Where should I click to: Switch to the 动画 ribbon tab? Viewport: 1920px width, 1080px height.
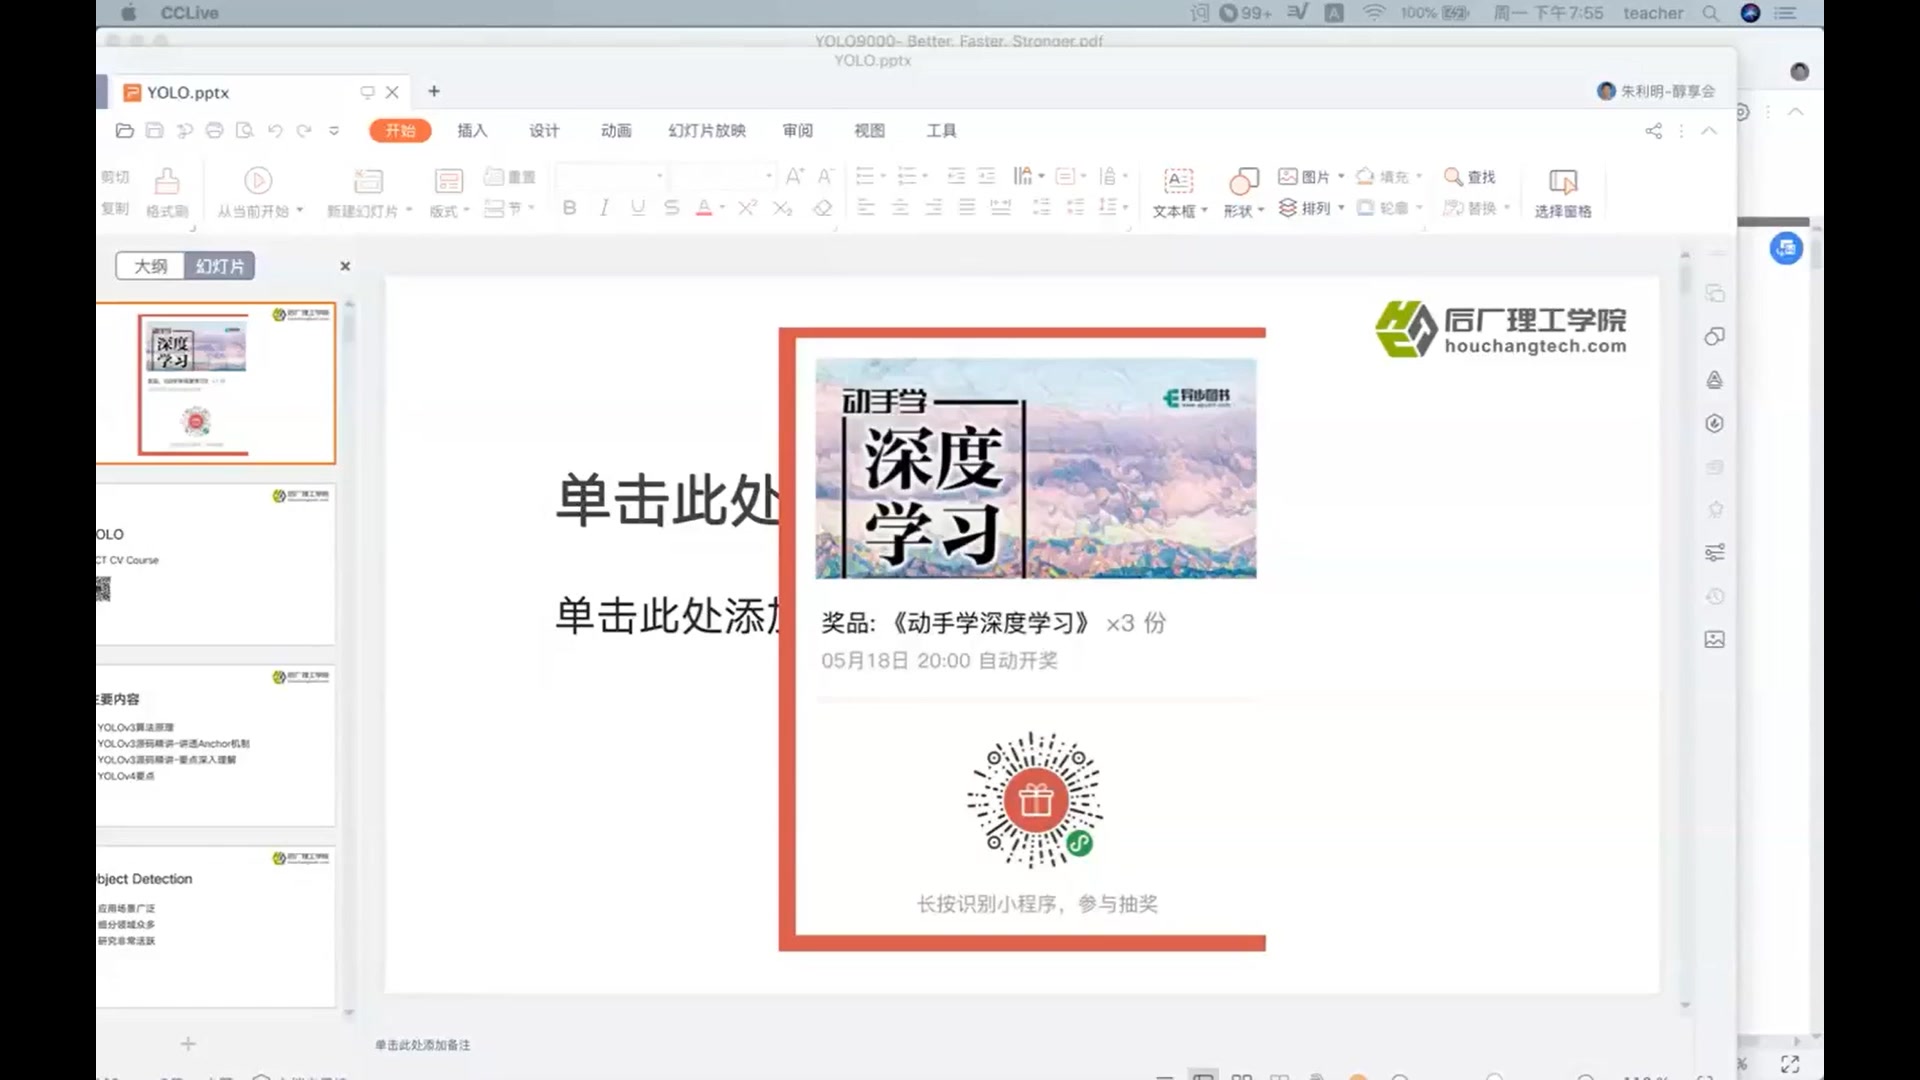[x=615, y=130]
